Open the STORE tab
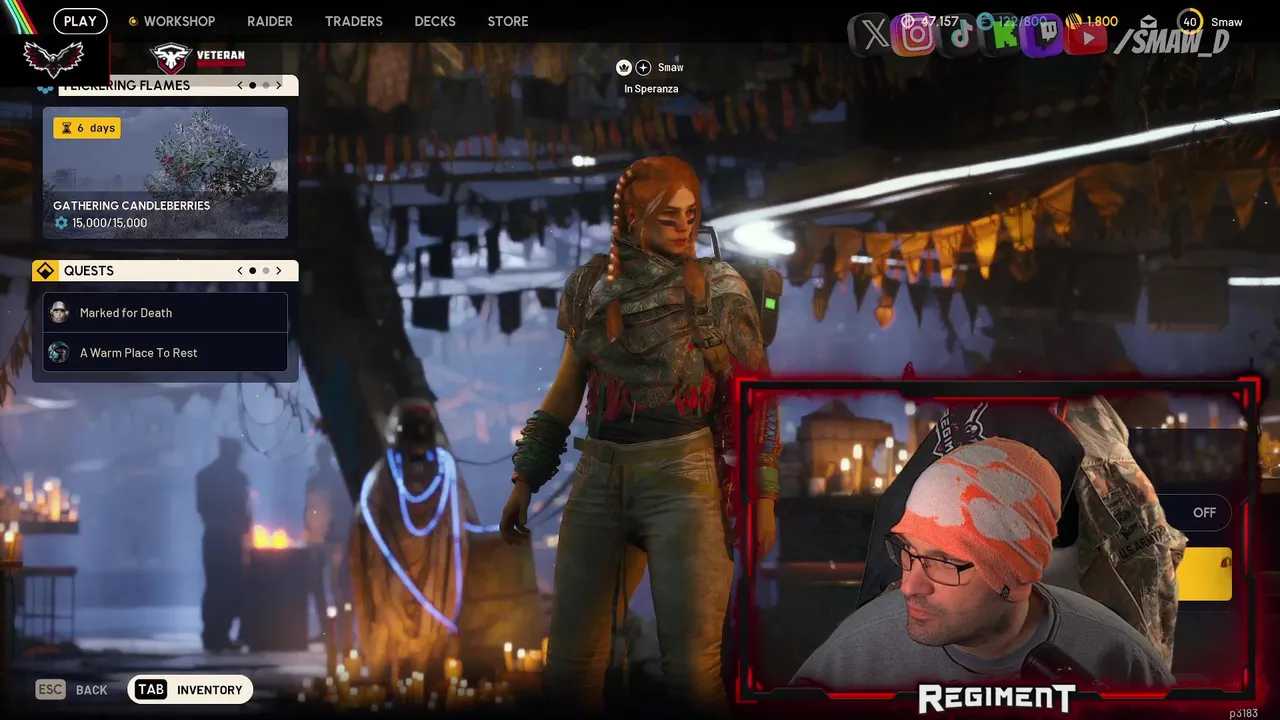 [508, 21]
